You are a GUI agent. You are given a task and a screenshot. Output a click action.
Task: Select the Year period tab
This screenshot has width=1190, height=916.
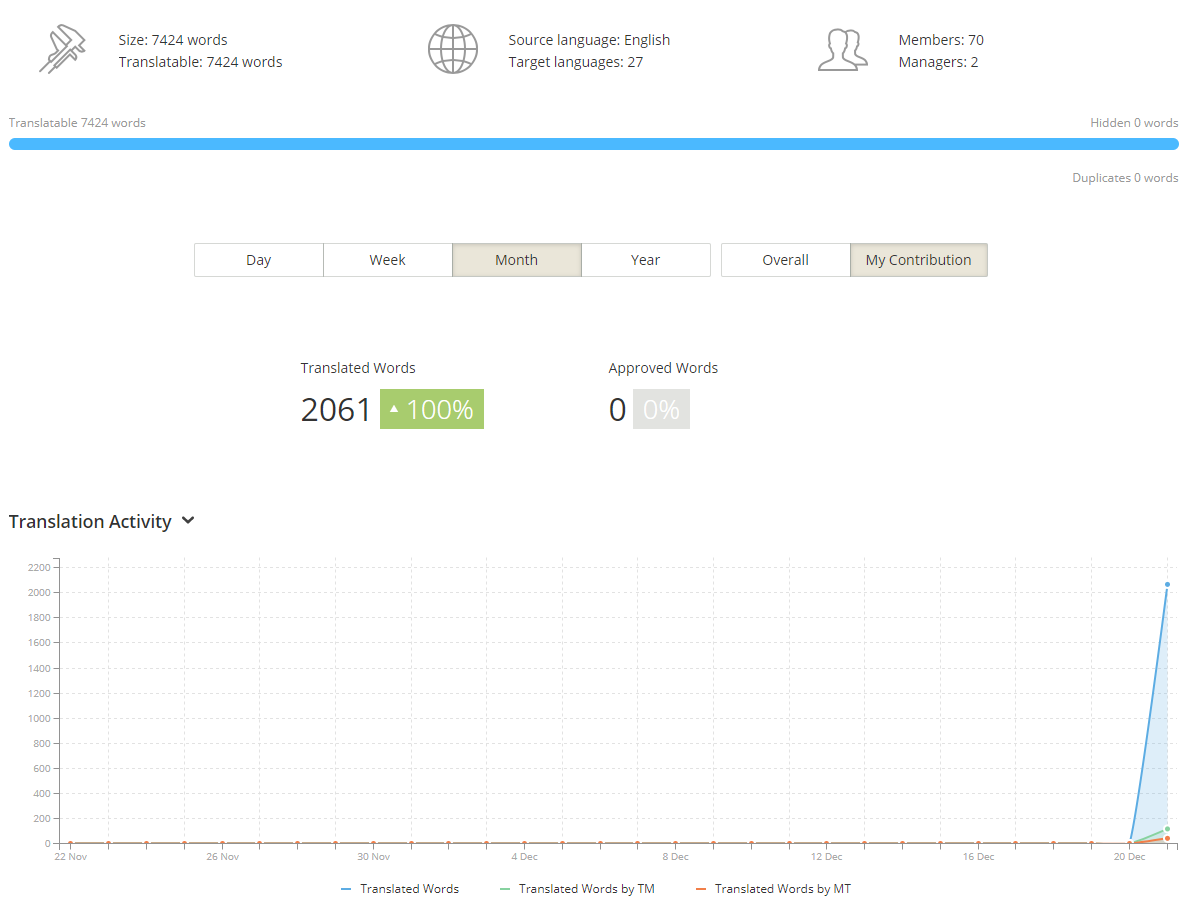click(646, 260)
